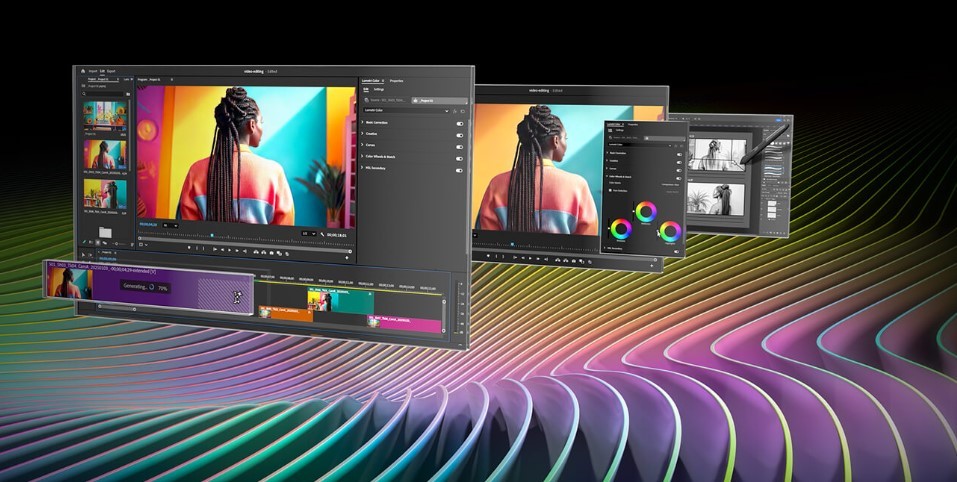The image size is (957, 482).
Task: Click the new bin folder icon beside search
Action: point(128,94)
